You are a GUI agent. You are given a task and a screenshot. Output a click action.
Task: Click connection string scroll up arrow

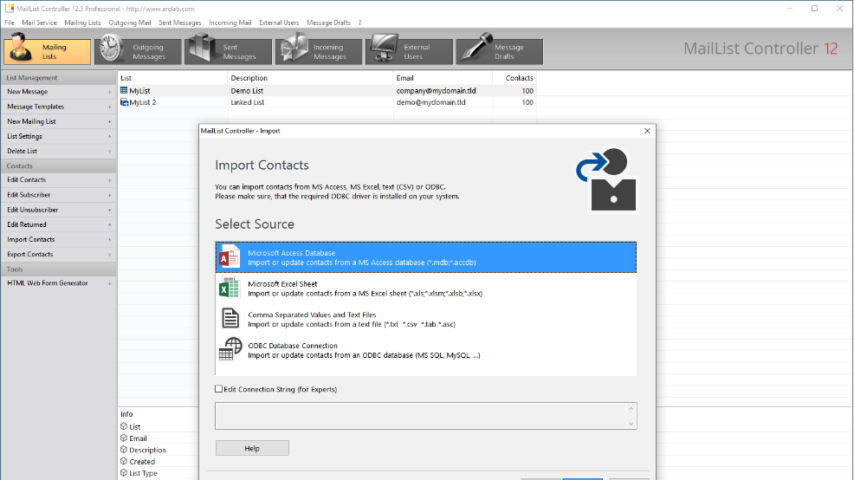point(631,409)
